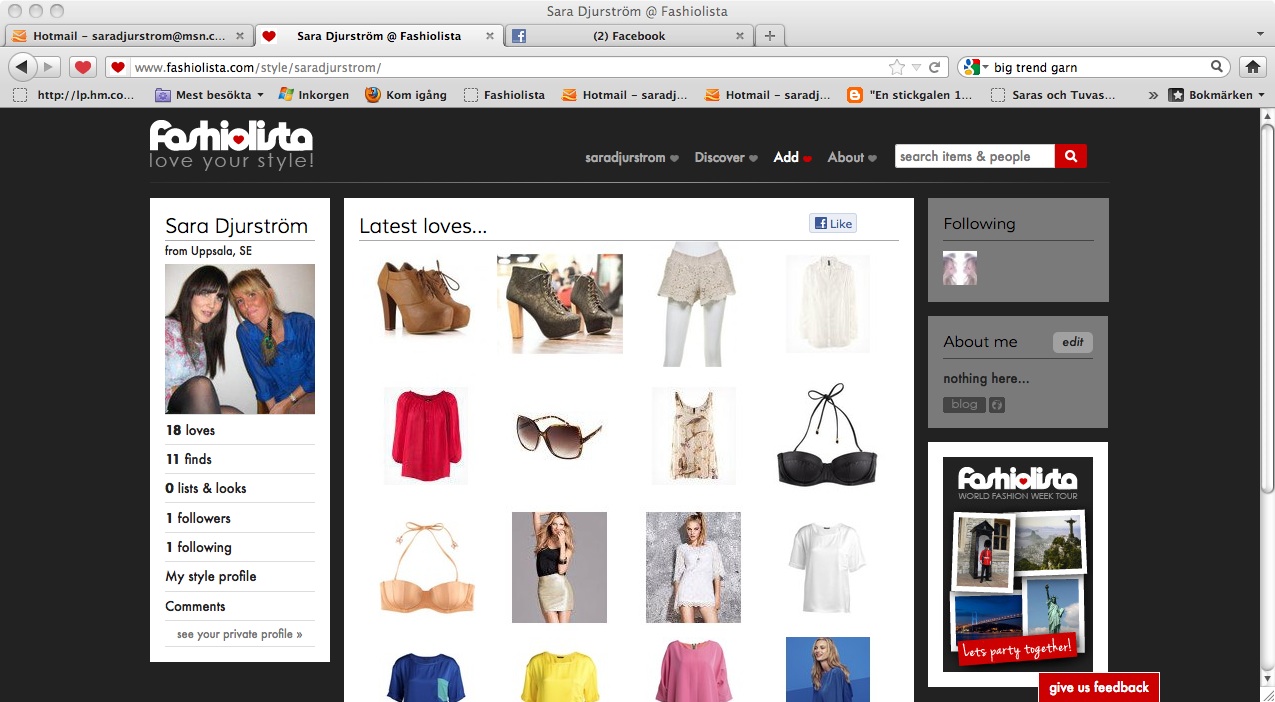Viewport: 1275px width, 702px height.
Task: Click the red magnifier search button on Fashiolista
Action: pos(1070,156)
